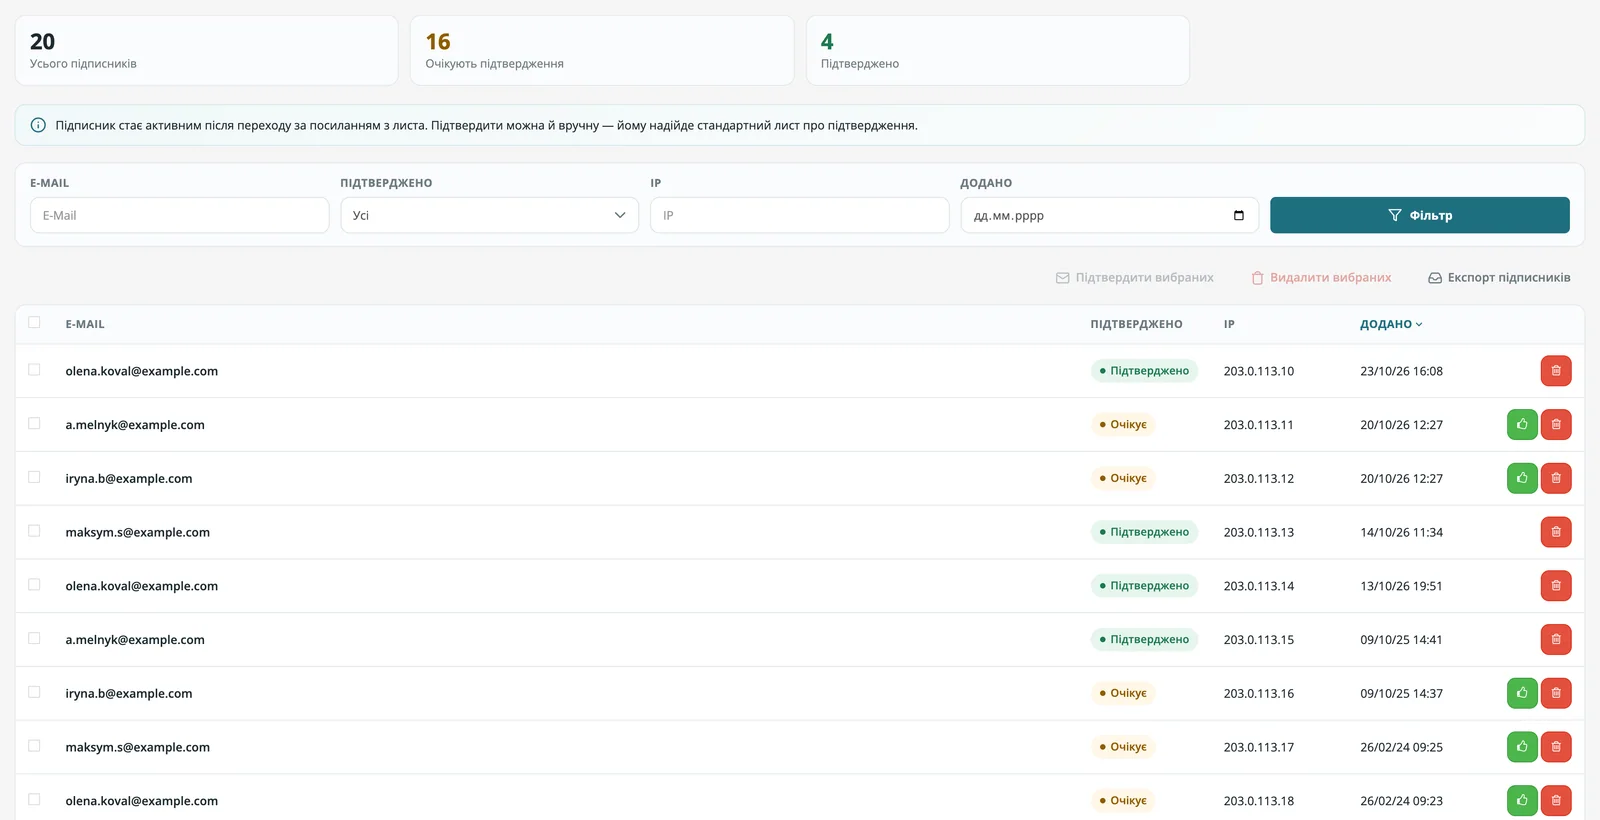Click the Додано date filter field
Screen dimensions: 1600x820
(1110, 216)
